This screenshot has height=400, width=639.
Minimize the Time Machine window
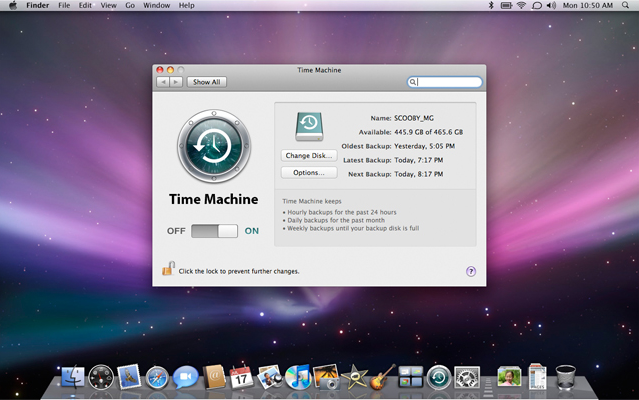(x=170, y=70)
